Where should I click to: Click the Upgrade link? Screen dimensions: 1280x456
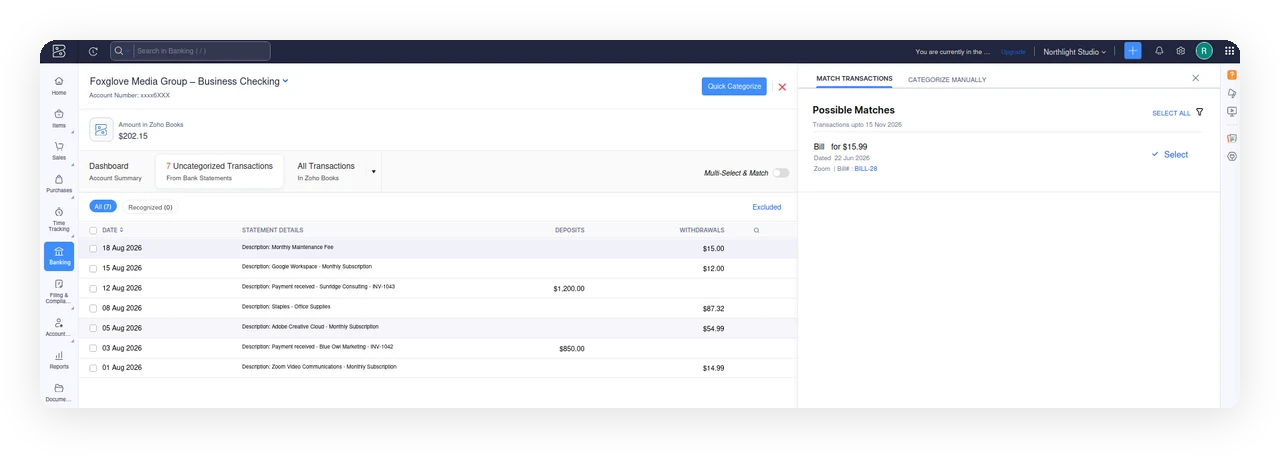pos(1013,51)
